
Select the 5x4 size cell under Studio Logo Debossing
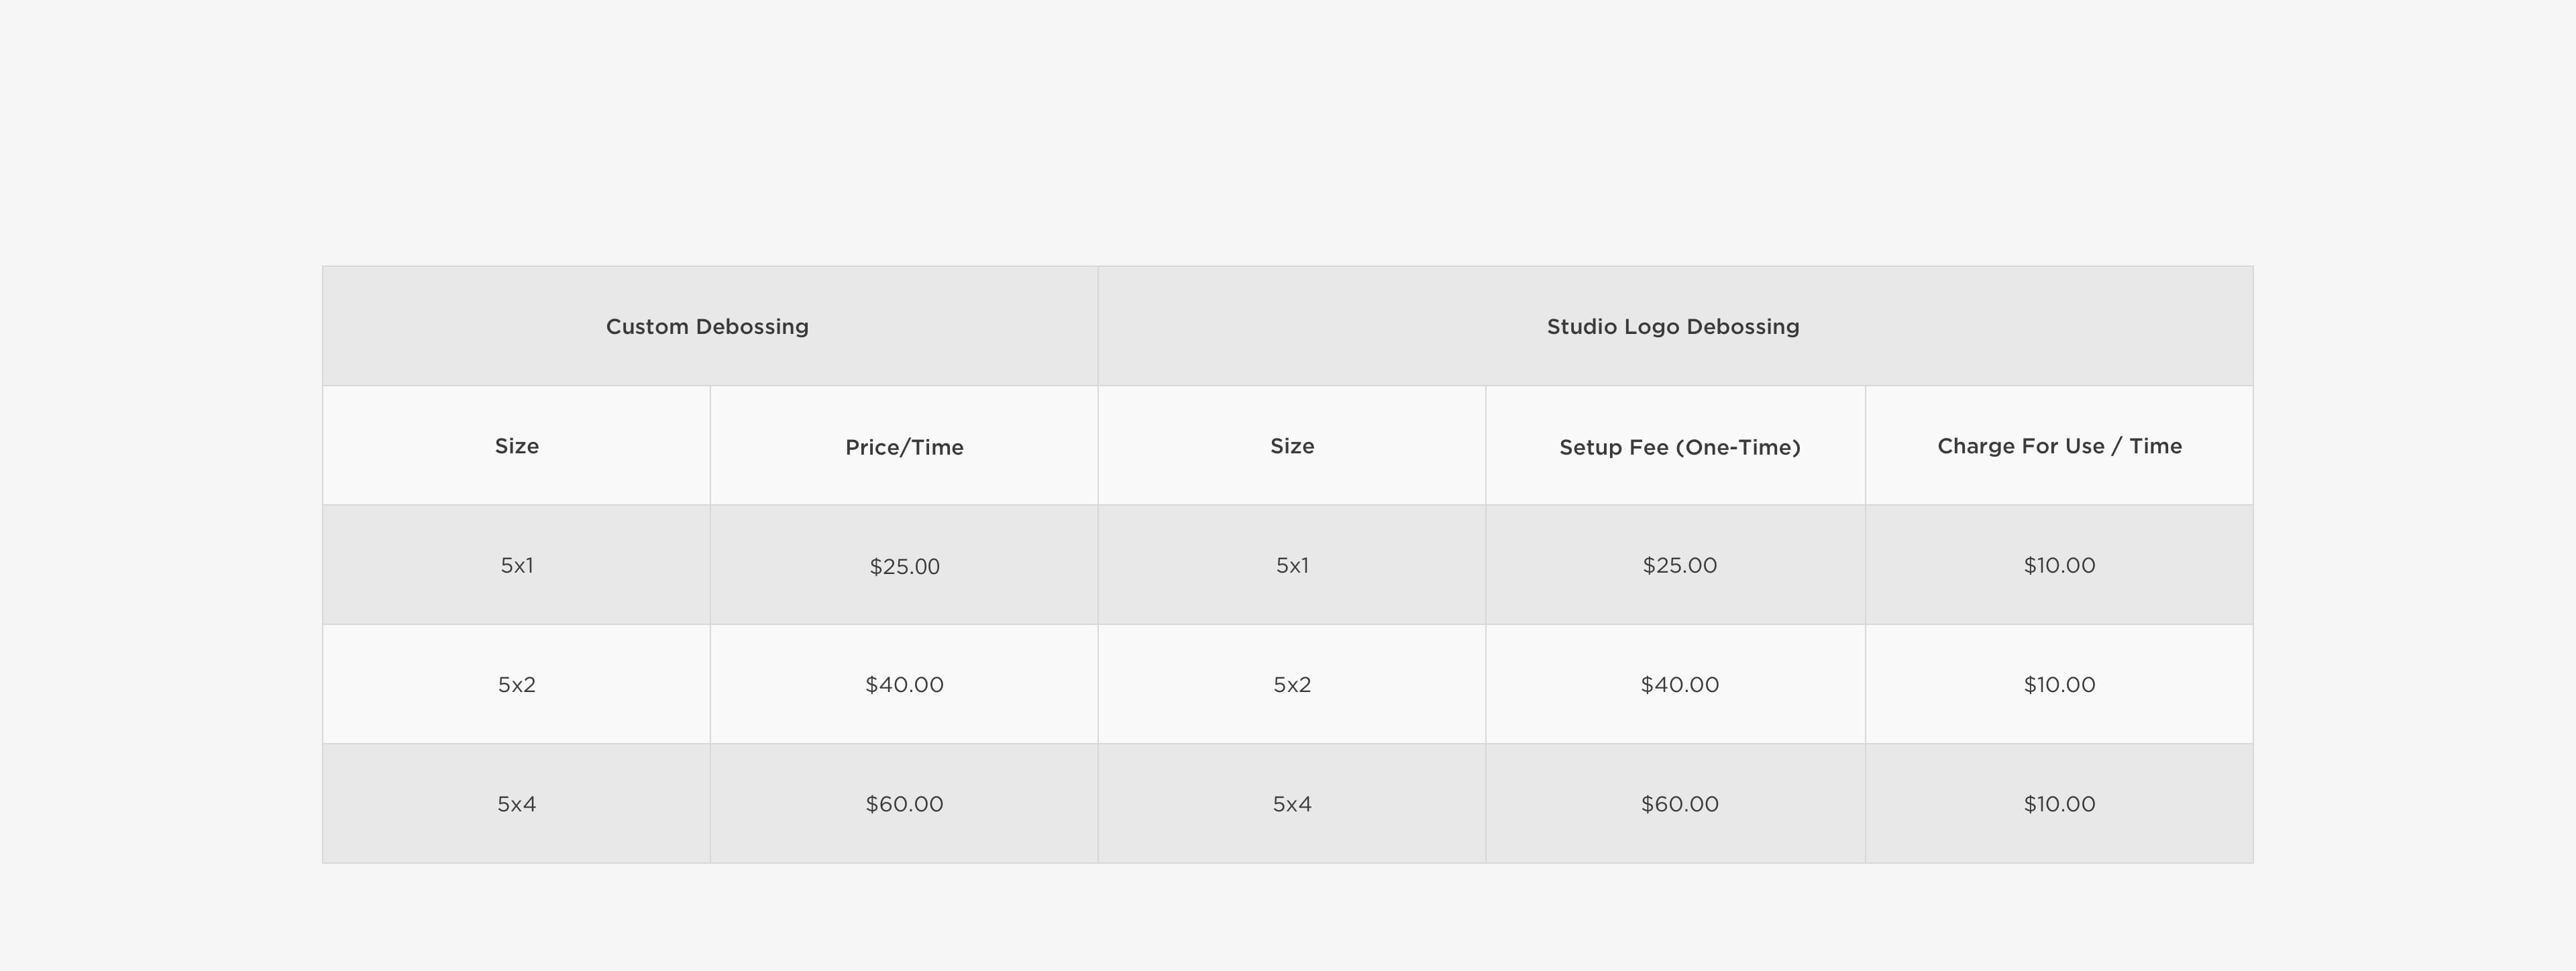tap(1292, 803)
